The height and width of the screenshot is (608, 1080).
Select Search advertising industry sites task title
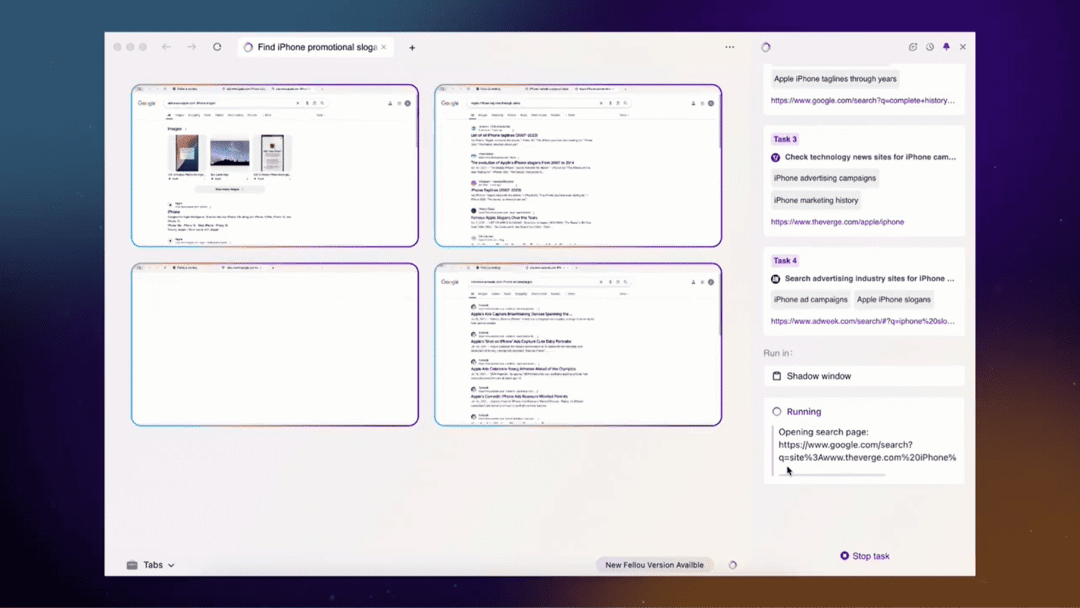(870, 279)
